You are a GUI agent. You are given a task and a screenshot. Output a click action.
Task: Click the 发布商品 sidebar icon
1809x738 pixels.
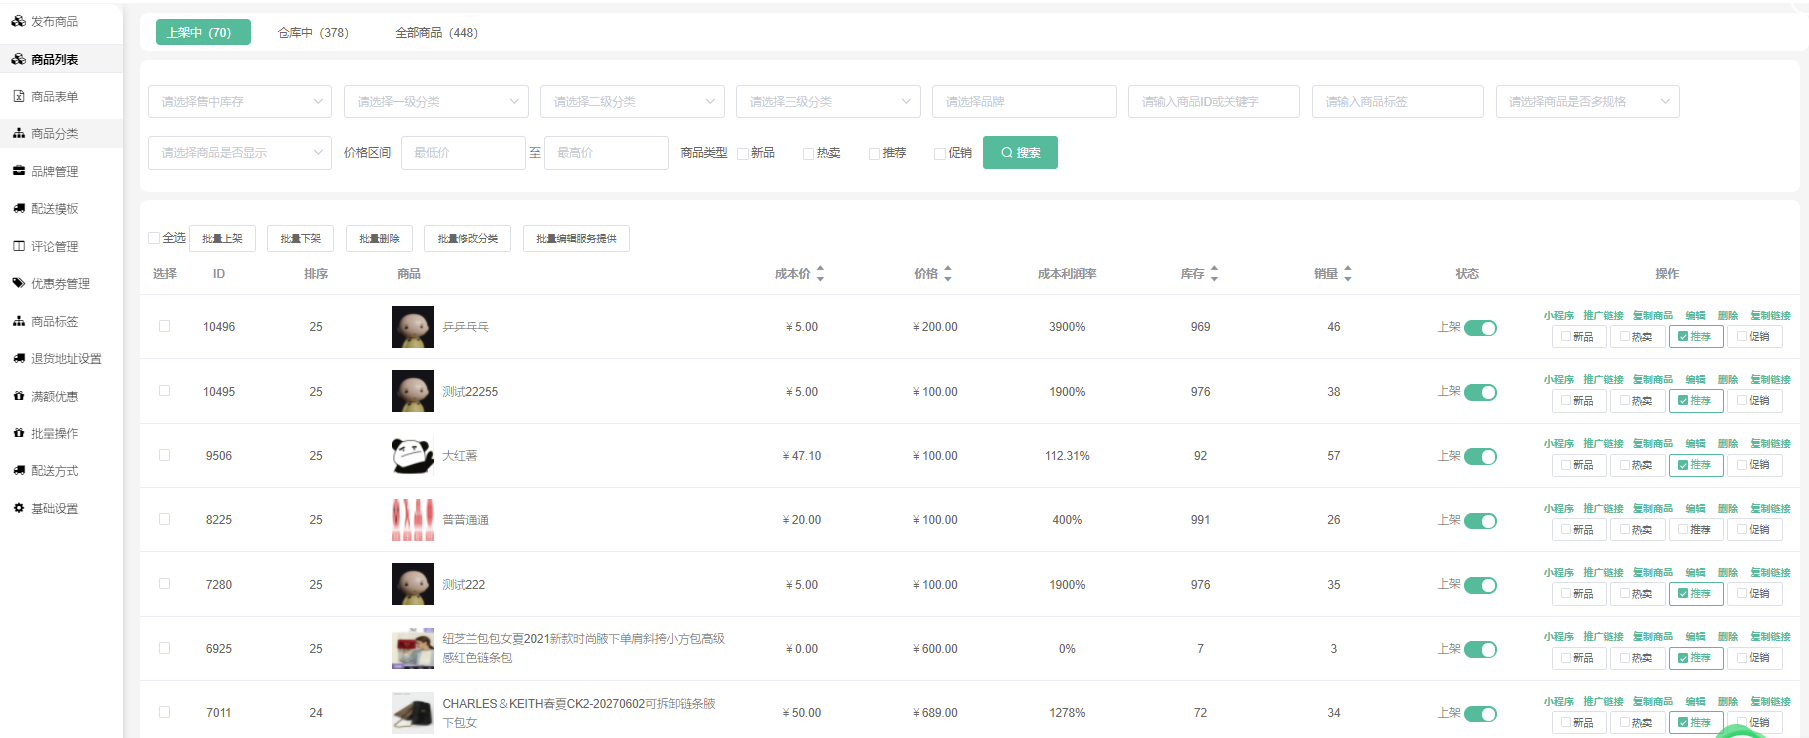click(18, 21)
